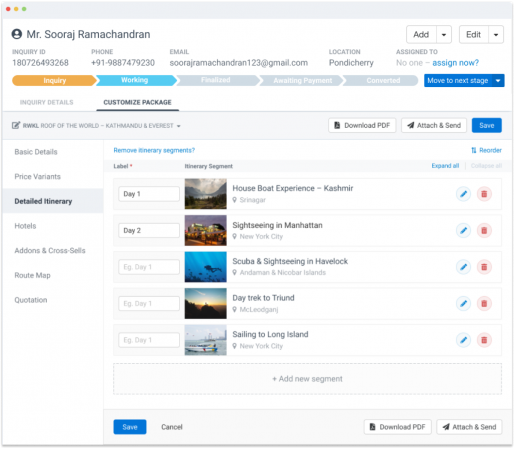514x449 pixels.
Task: Open the Price Variants section
Action: [x=38, y=177]
